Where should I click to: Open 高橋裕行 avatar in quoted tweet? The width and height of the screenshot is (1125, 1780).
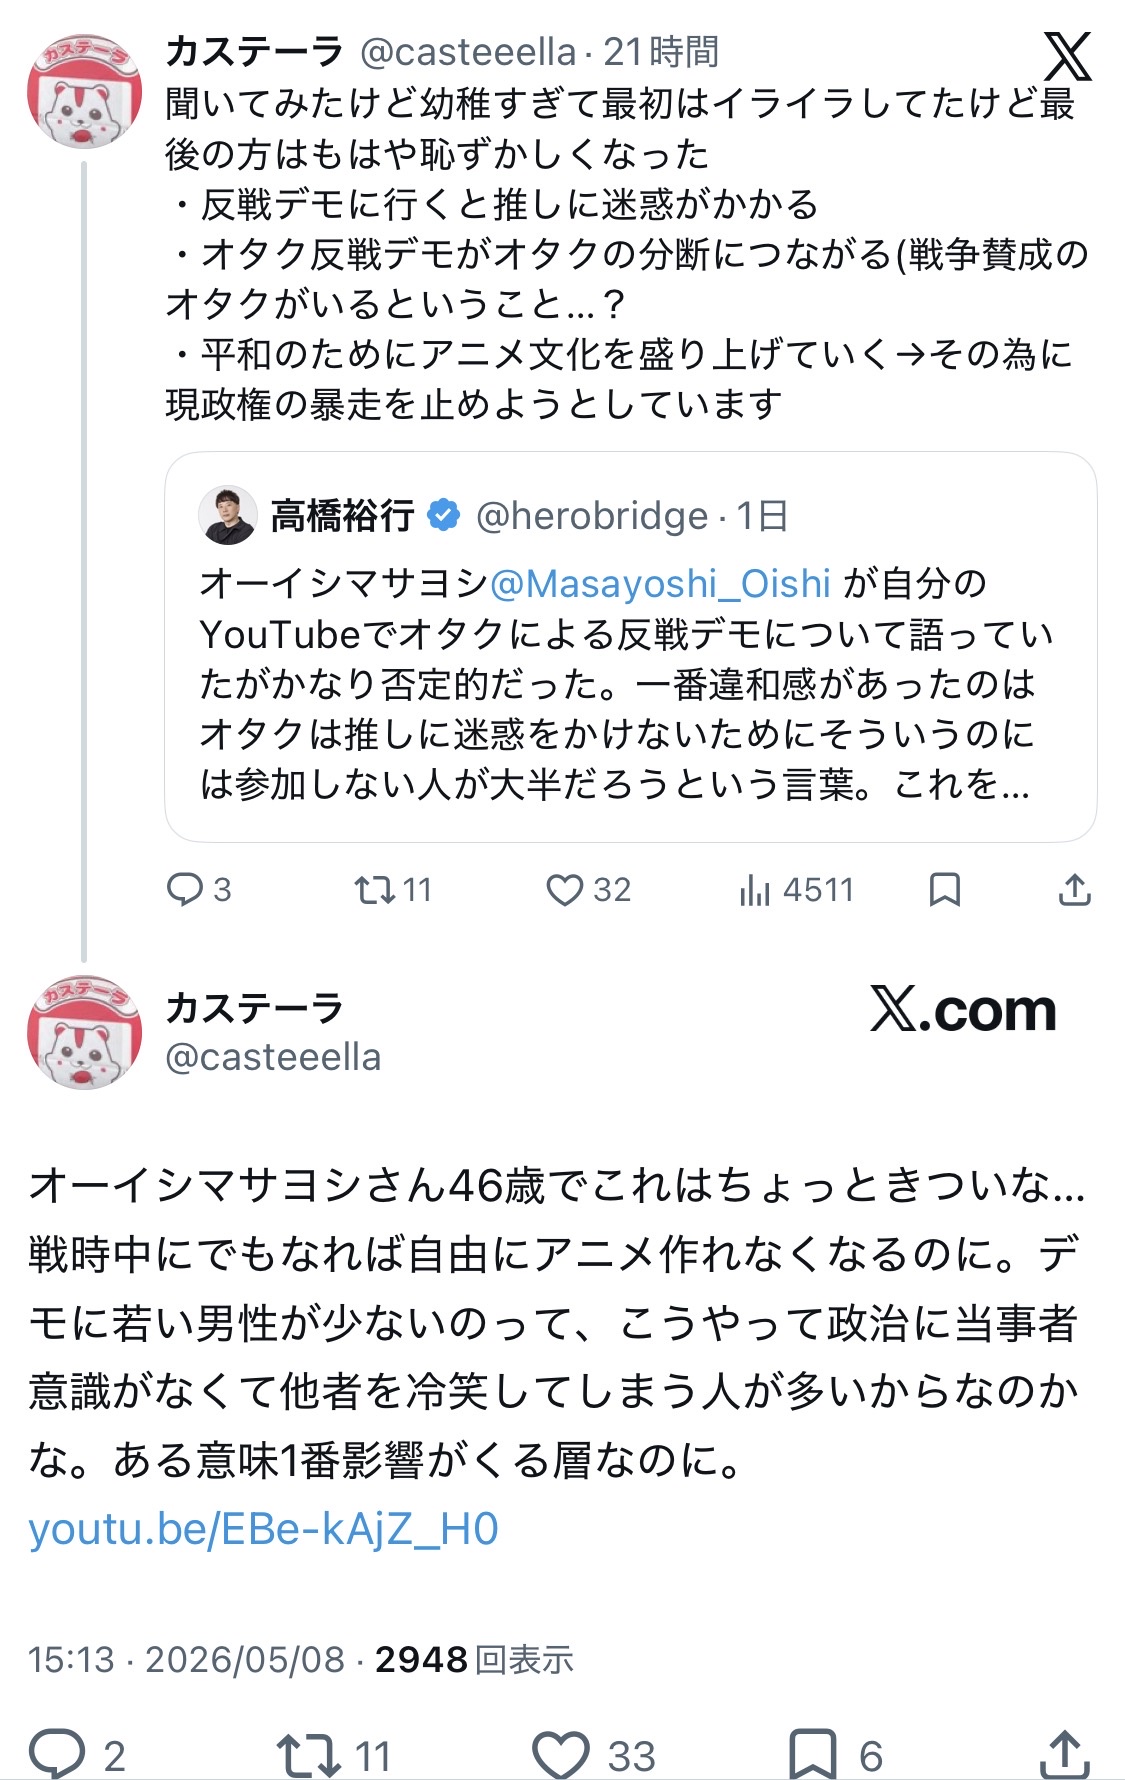228,515
